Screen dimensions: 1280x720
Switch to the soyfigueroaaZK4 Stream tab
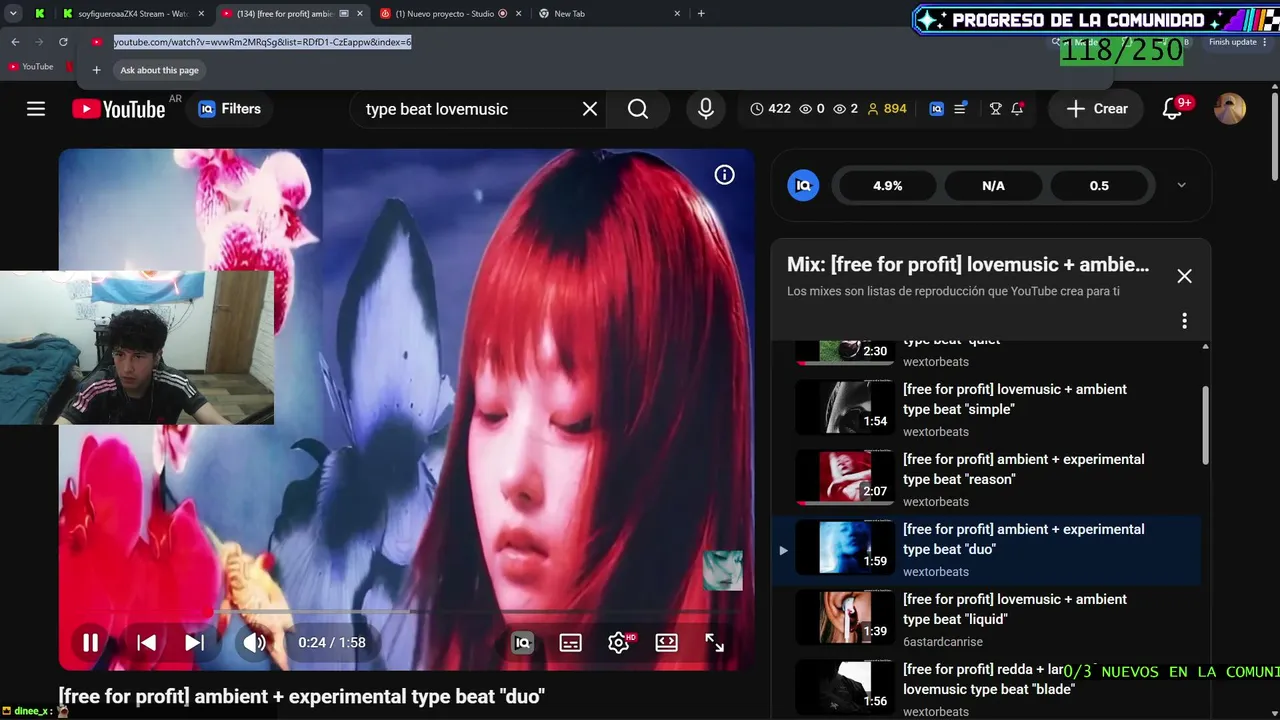click(x=132, y=14)
